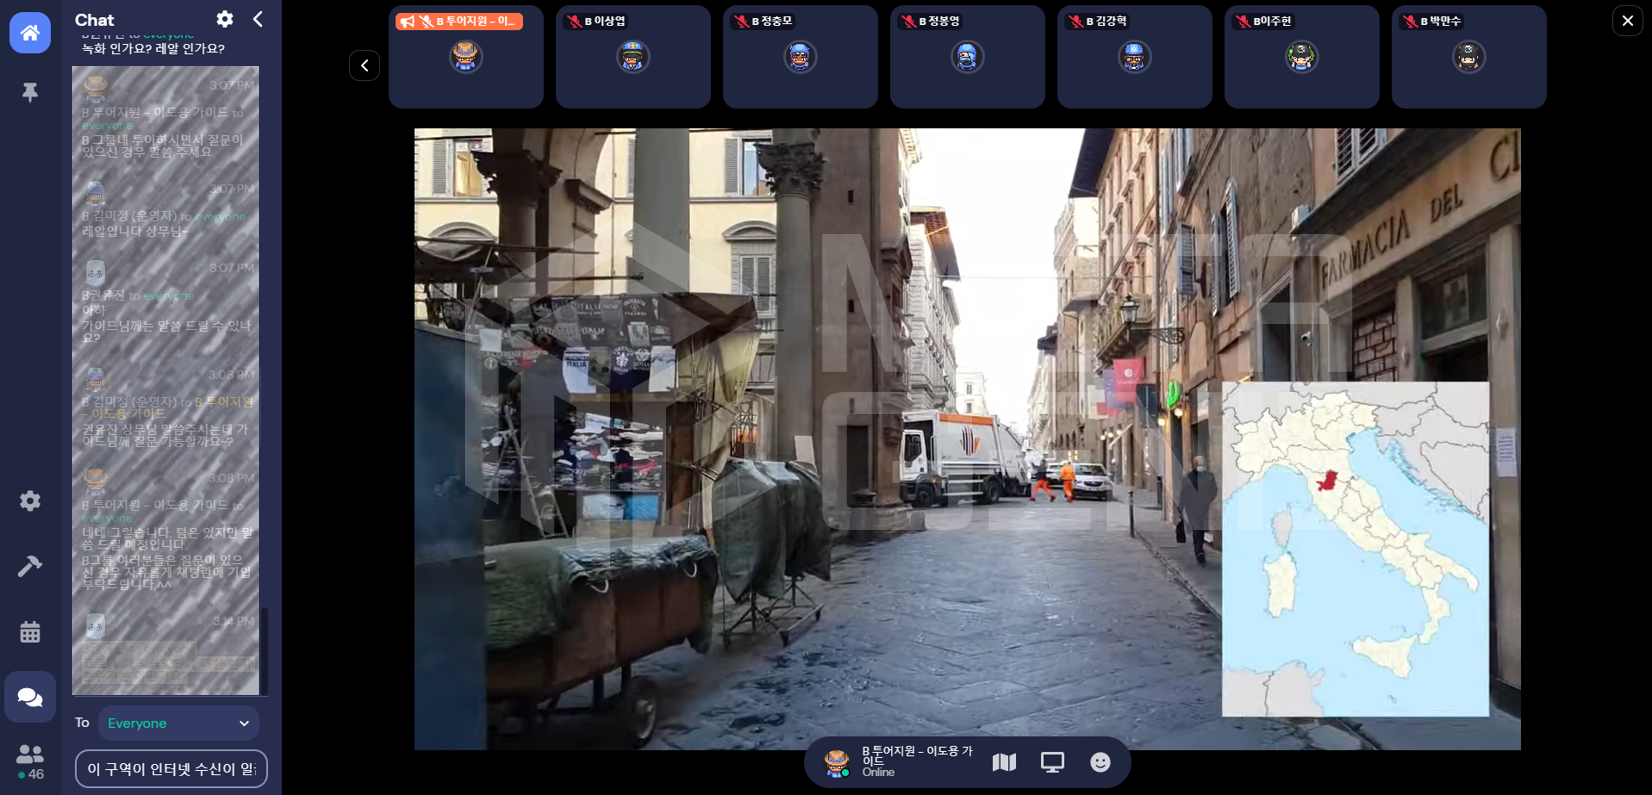
Task: Select the highlighted B 투어지원 participant tile
Action: point(466,57)
